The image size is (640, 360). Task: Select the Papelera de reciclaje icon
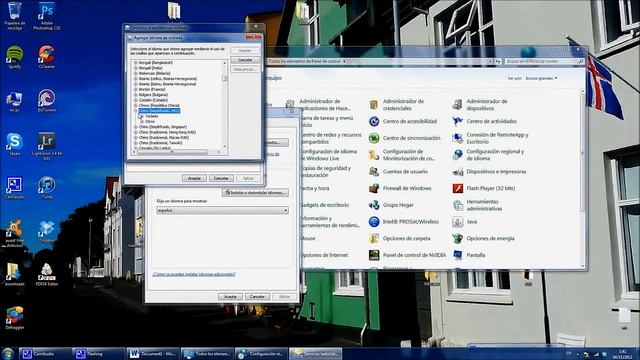tap(15, 16)
